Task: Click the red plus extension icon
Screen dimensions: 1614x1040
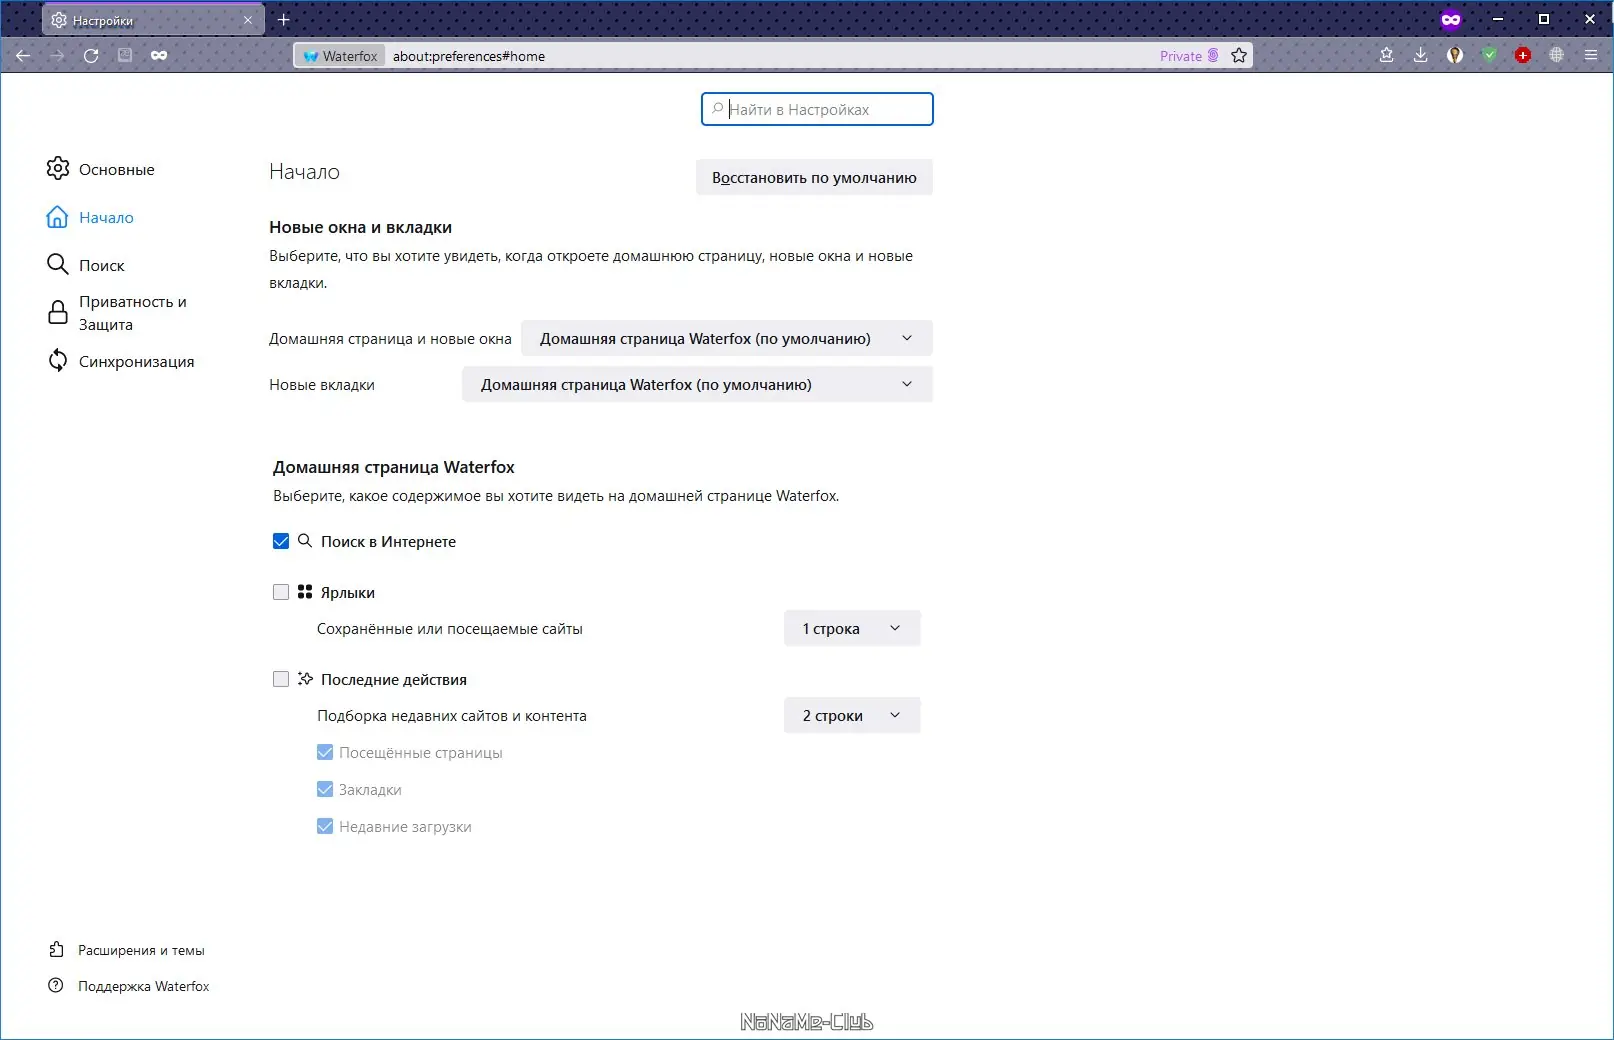Action: (x=1523, y=56)
